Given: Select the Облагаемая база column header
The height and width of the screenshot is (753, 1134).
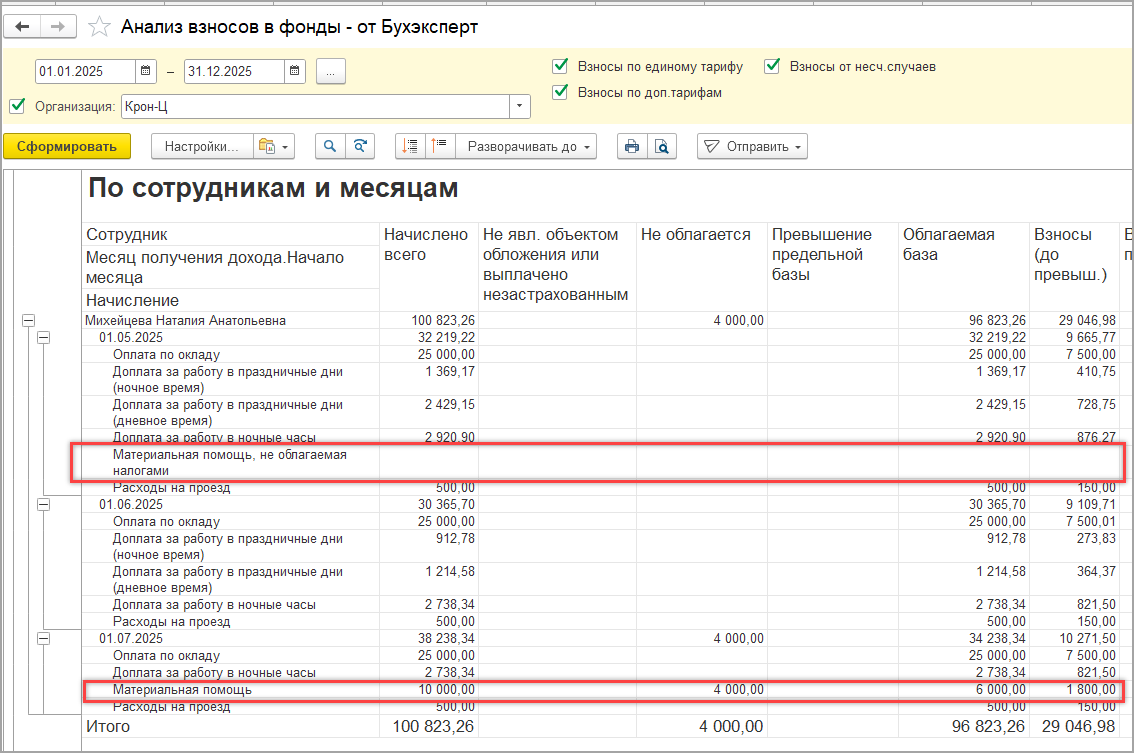Looking at the screenshot, I should click(x=963, y=267).
